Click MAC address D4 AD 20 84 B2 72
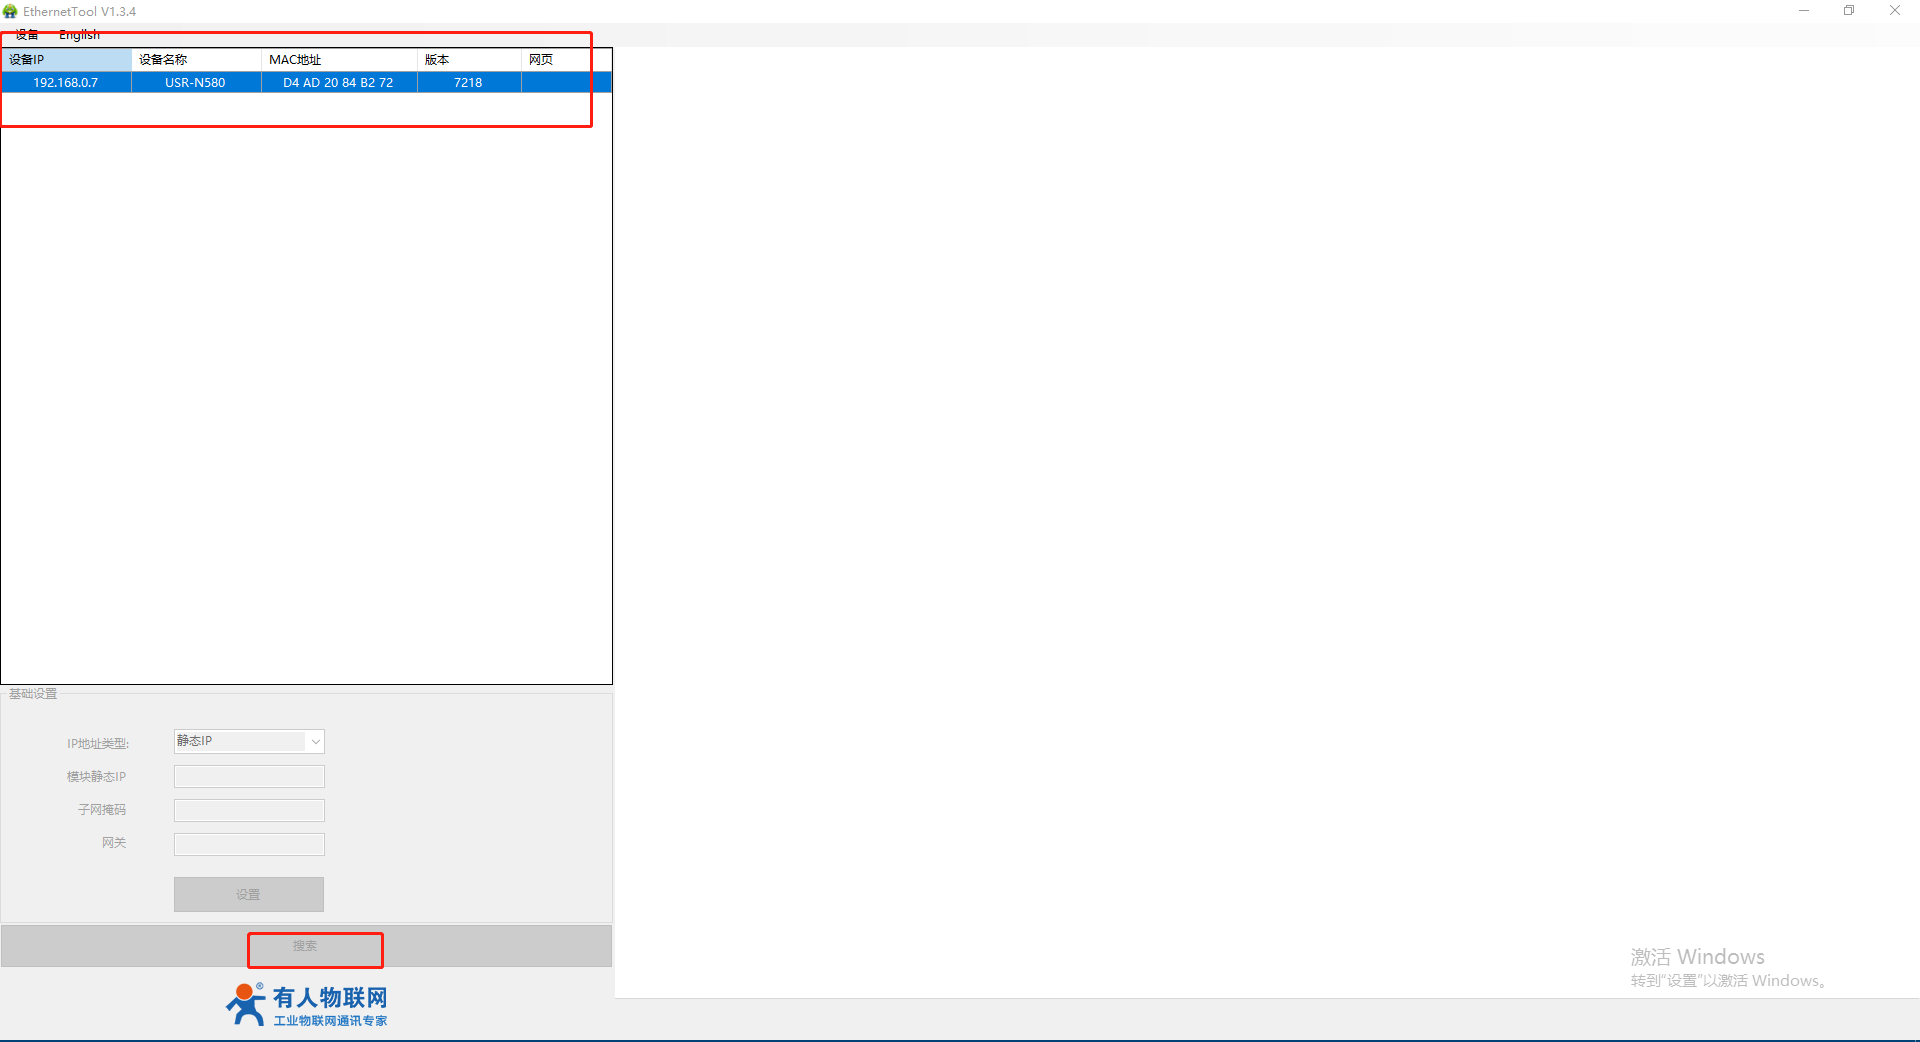Image resolution: width=1920 pixels, height=1042 pixels. click(338, 83)
